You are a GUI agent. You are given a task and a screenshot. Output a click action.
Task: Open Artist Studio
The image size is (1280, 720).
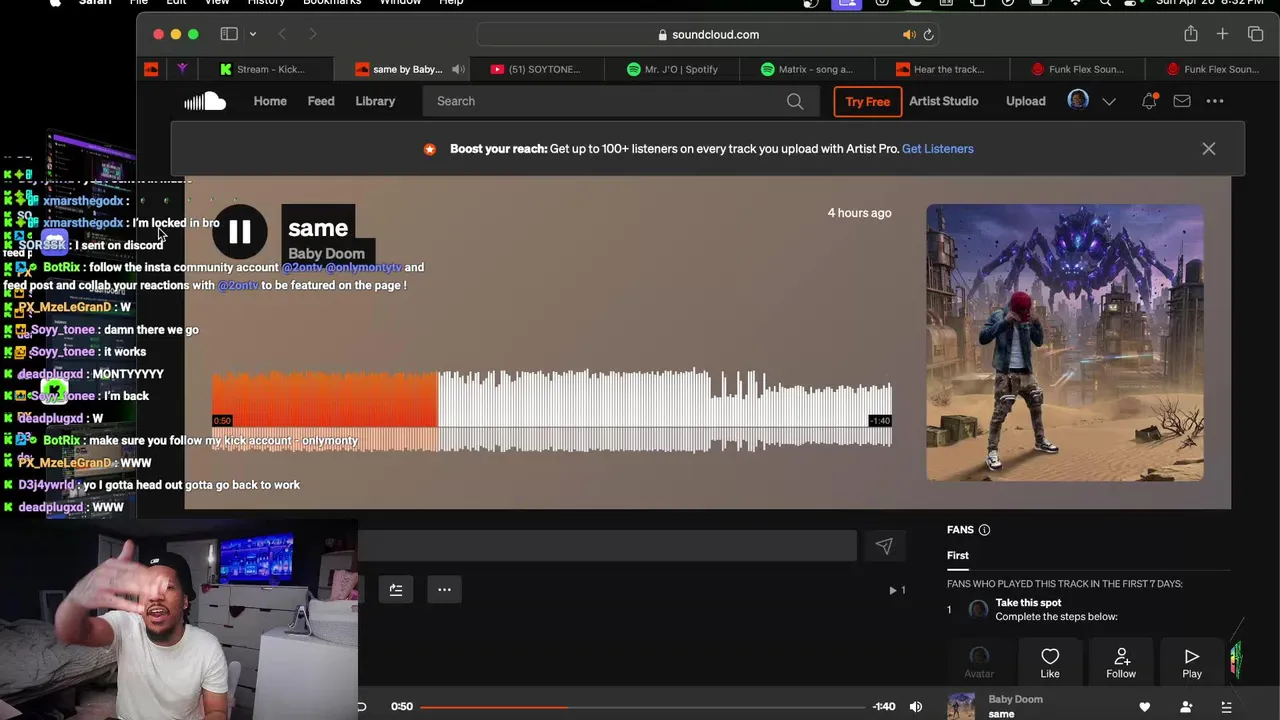tap(943, 101)
